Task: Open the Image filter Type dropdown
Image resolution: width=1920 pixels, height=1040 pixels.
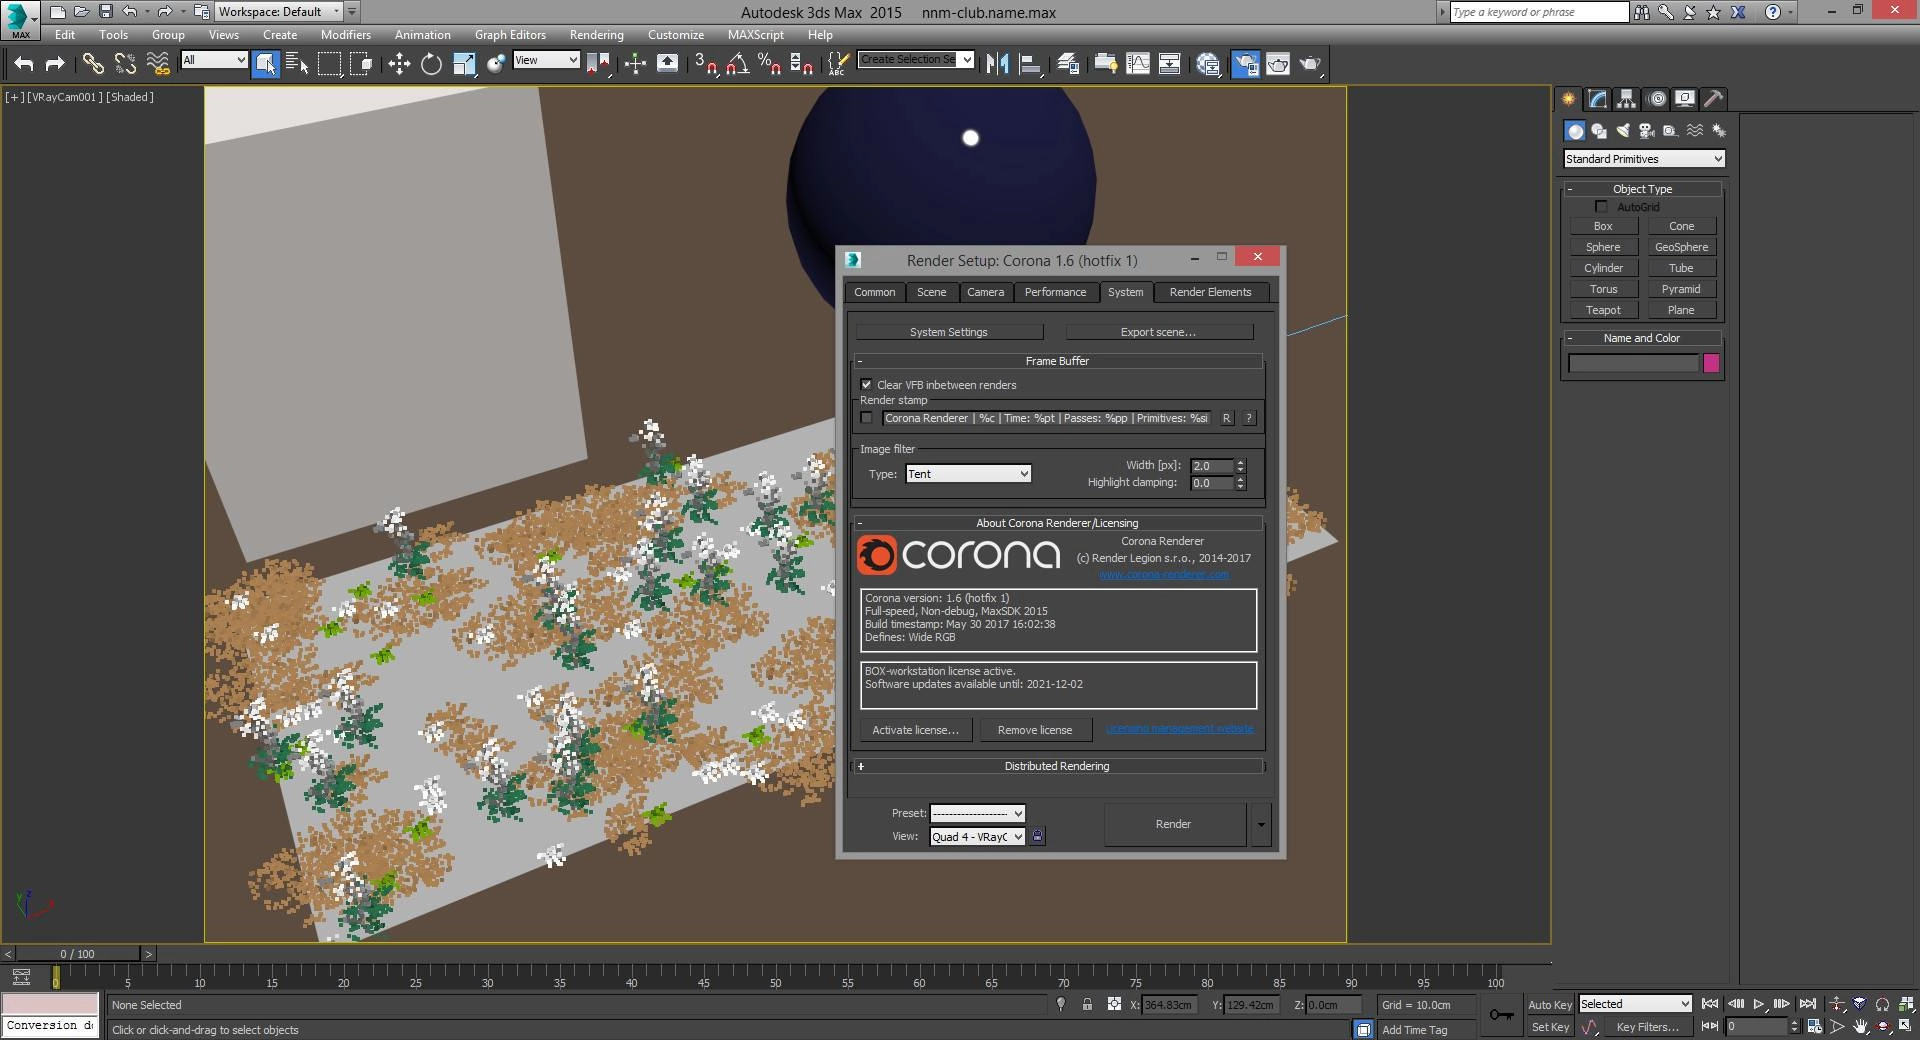Action: point(968,474)
